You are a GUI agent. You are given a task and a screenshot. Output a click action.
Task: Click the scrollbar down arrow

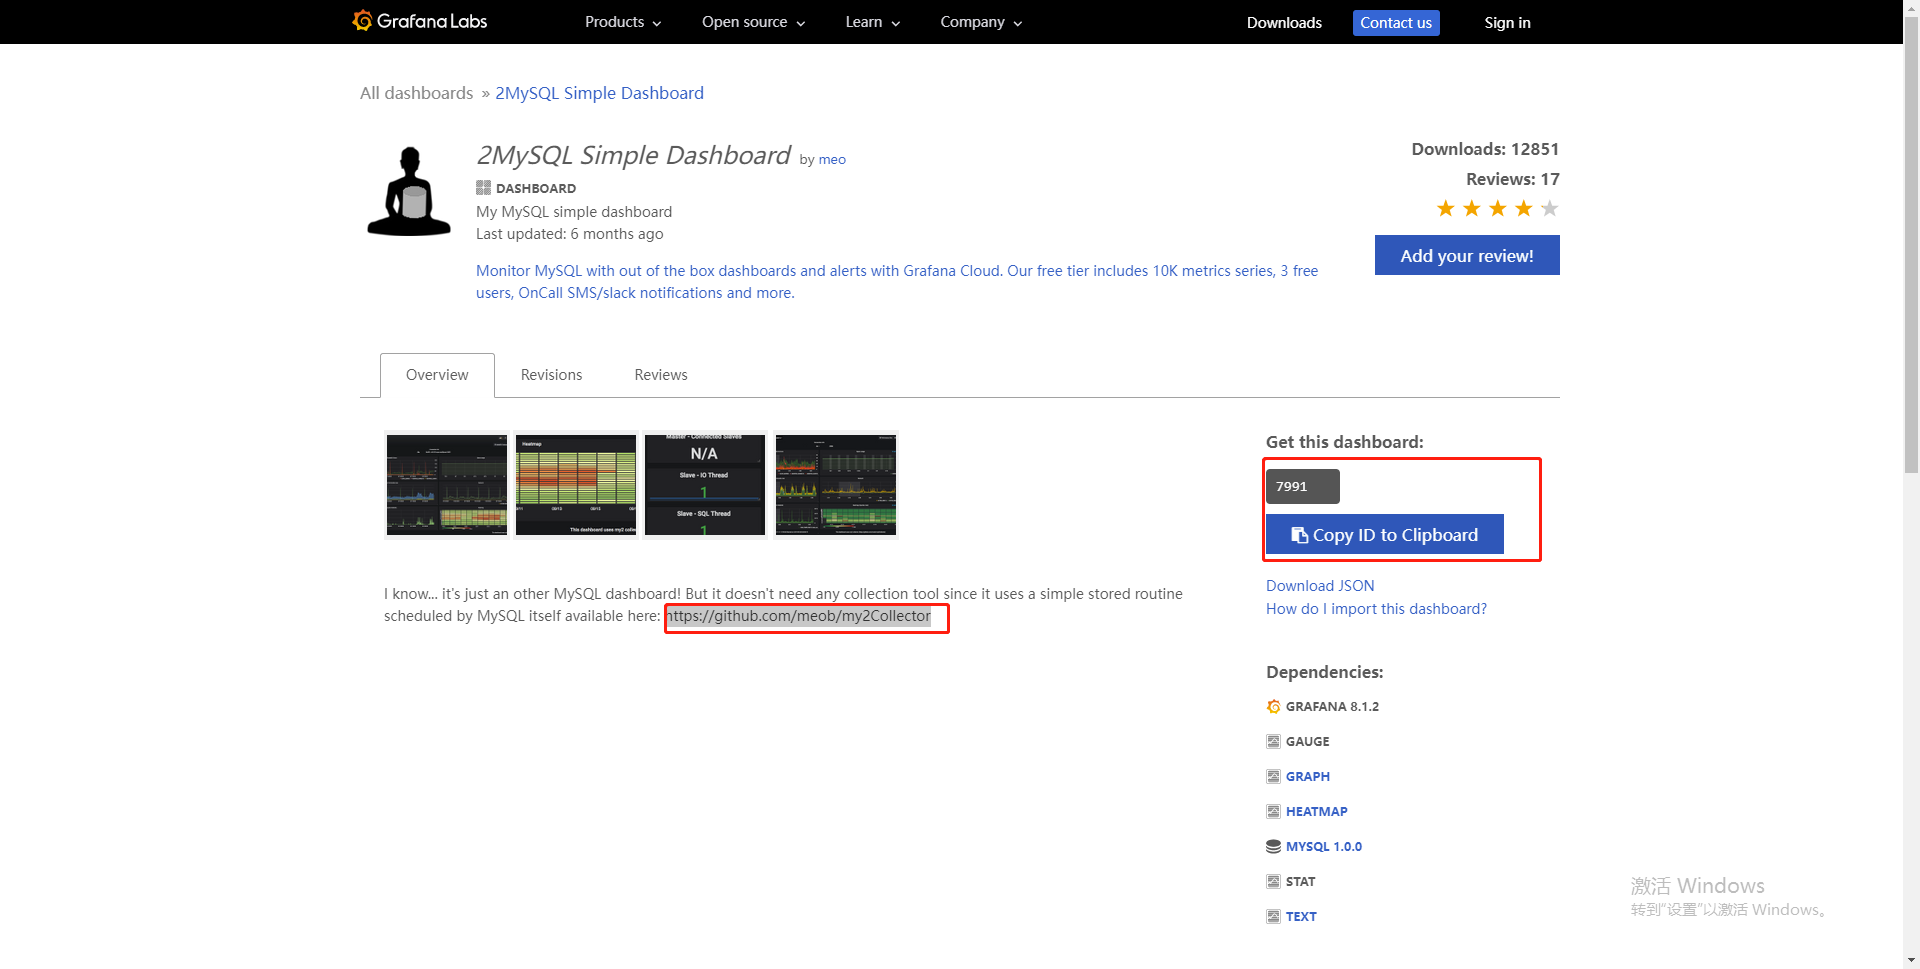coord(1911,960)
